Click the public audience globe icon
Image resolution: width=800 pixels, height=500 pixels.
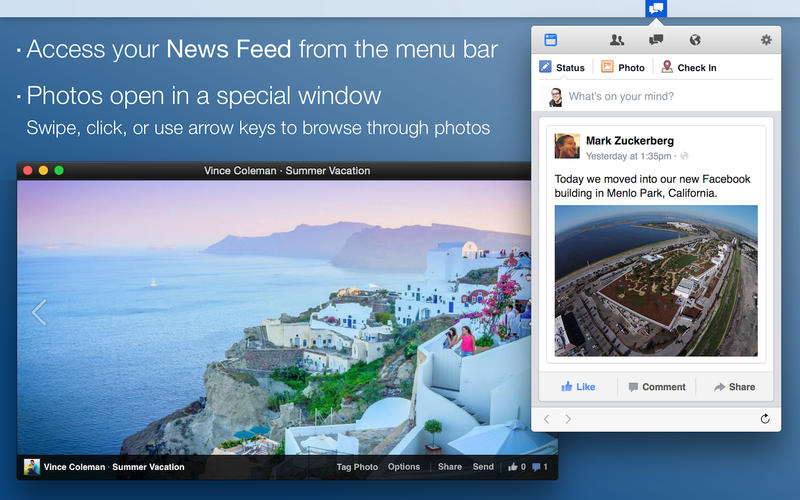(684, 156)
